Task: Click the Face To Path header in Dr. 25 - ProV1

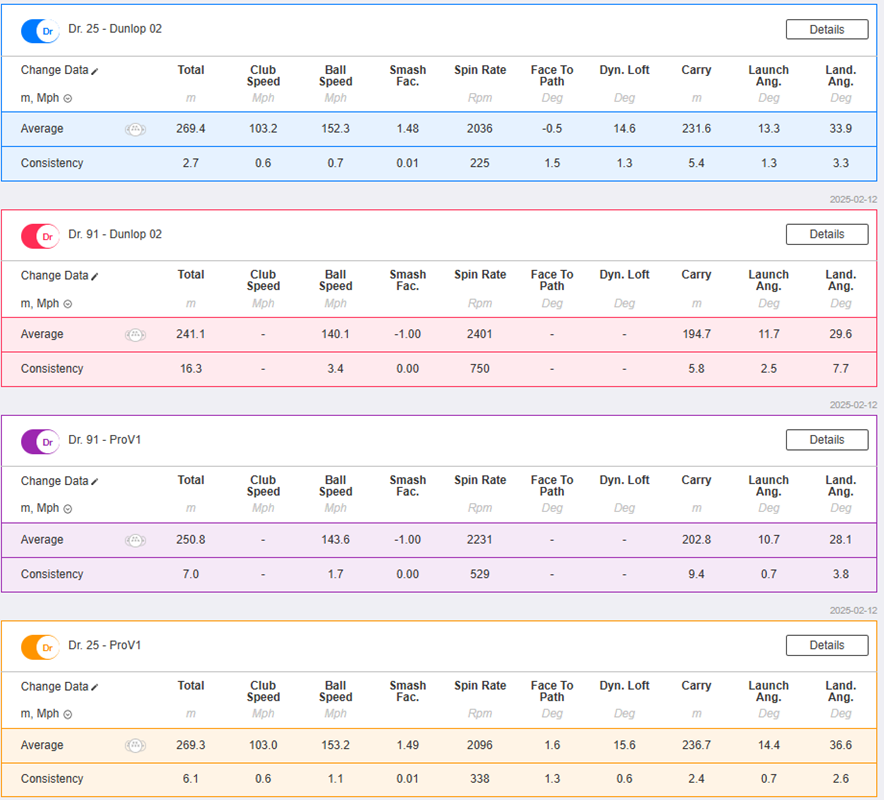Action: pos(552,691)
